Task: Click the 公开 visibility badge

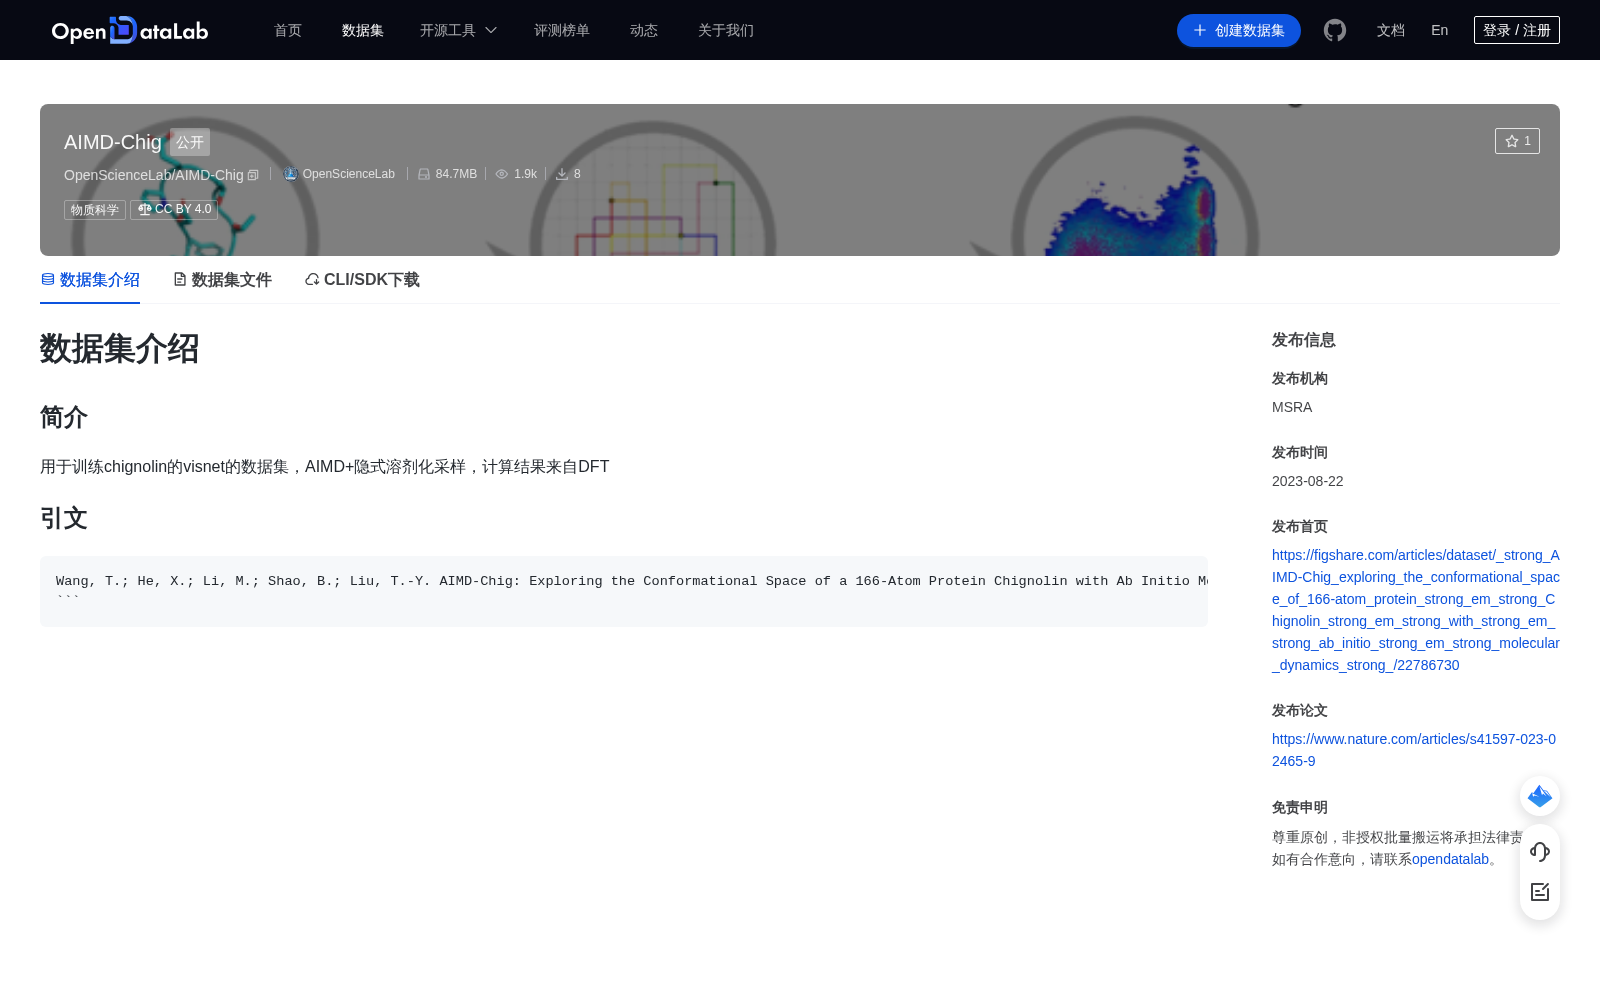Action: pos(190,142)
